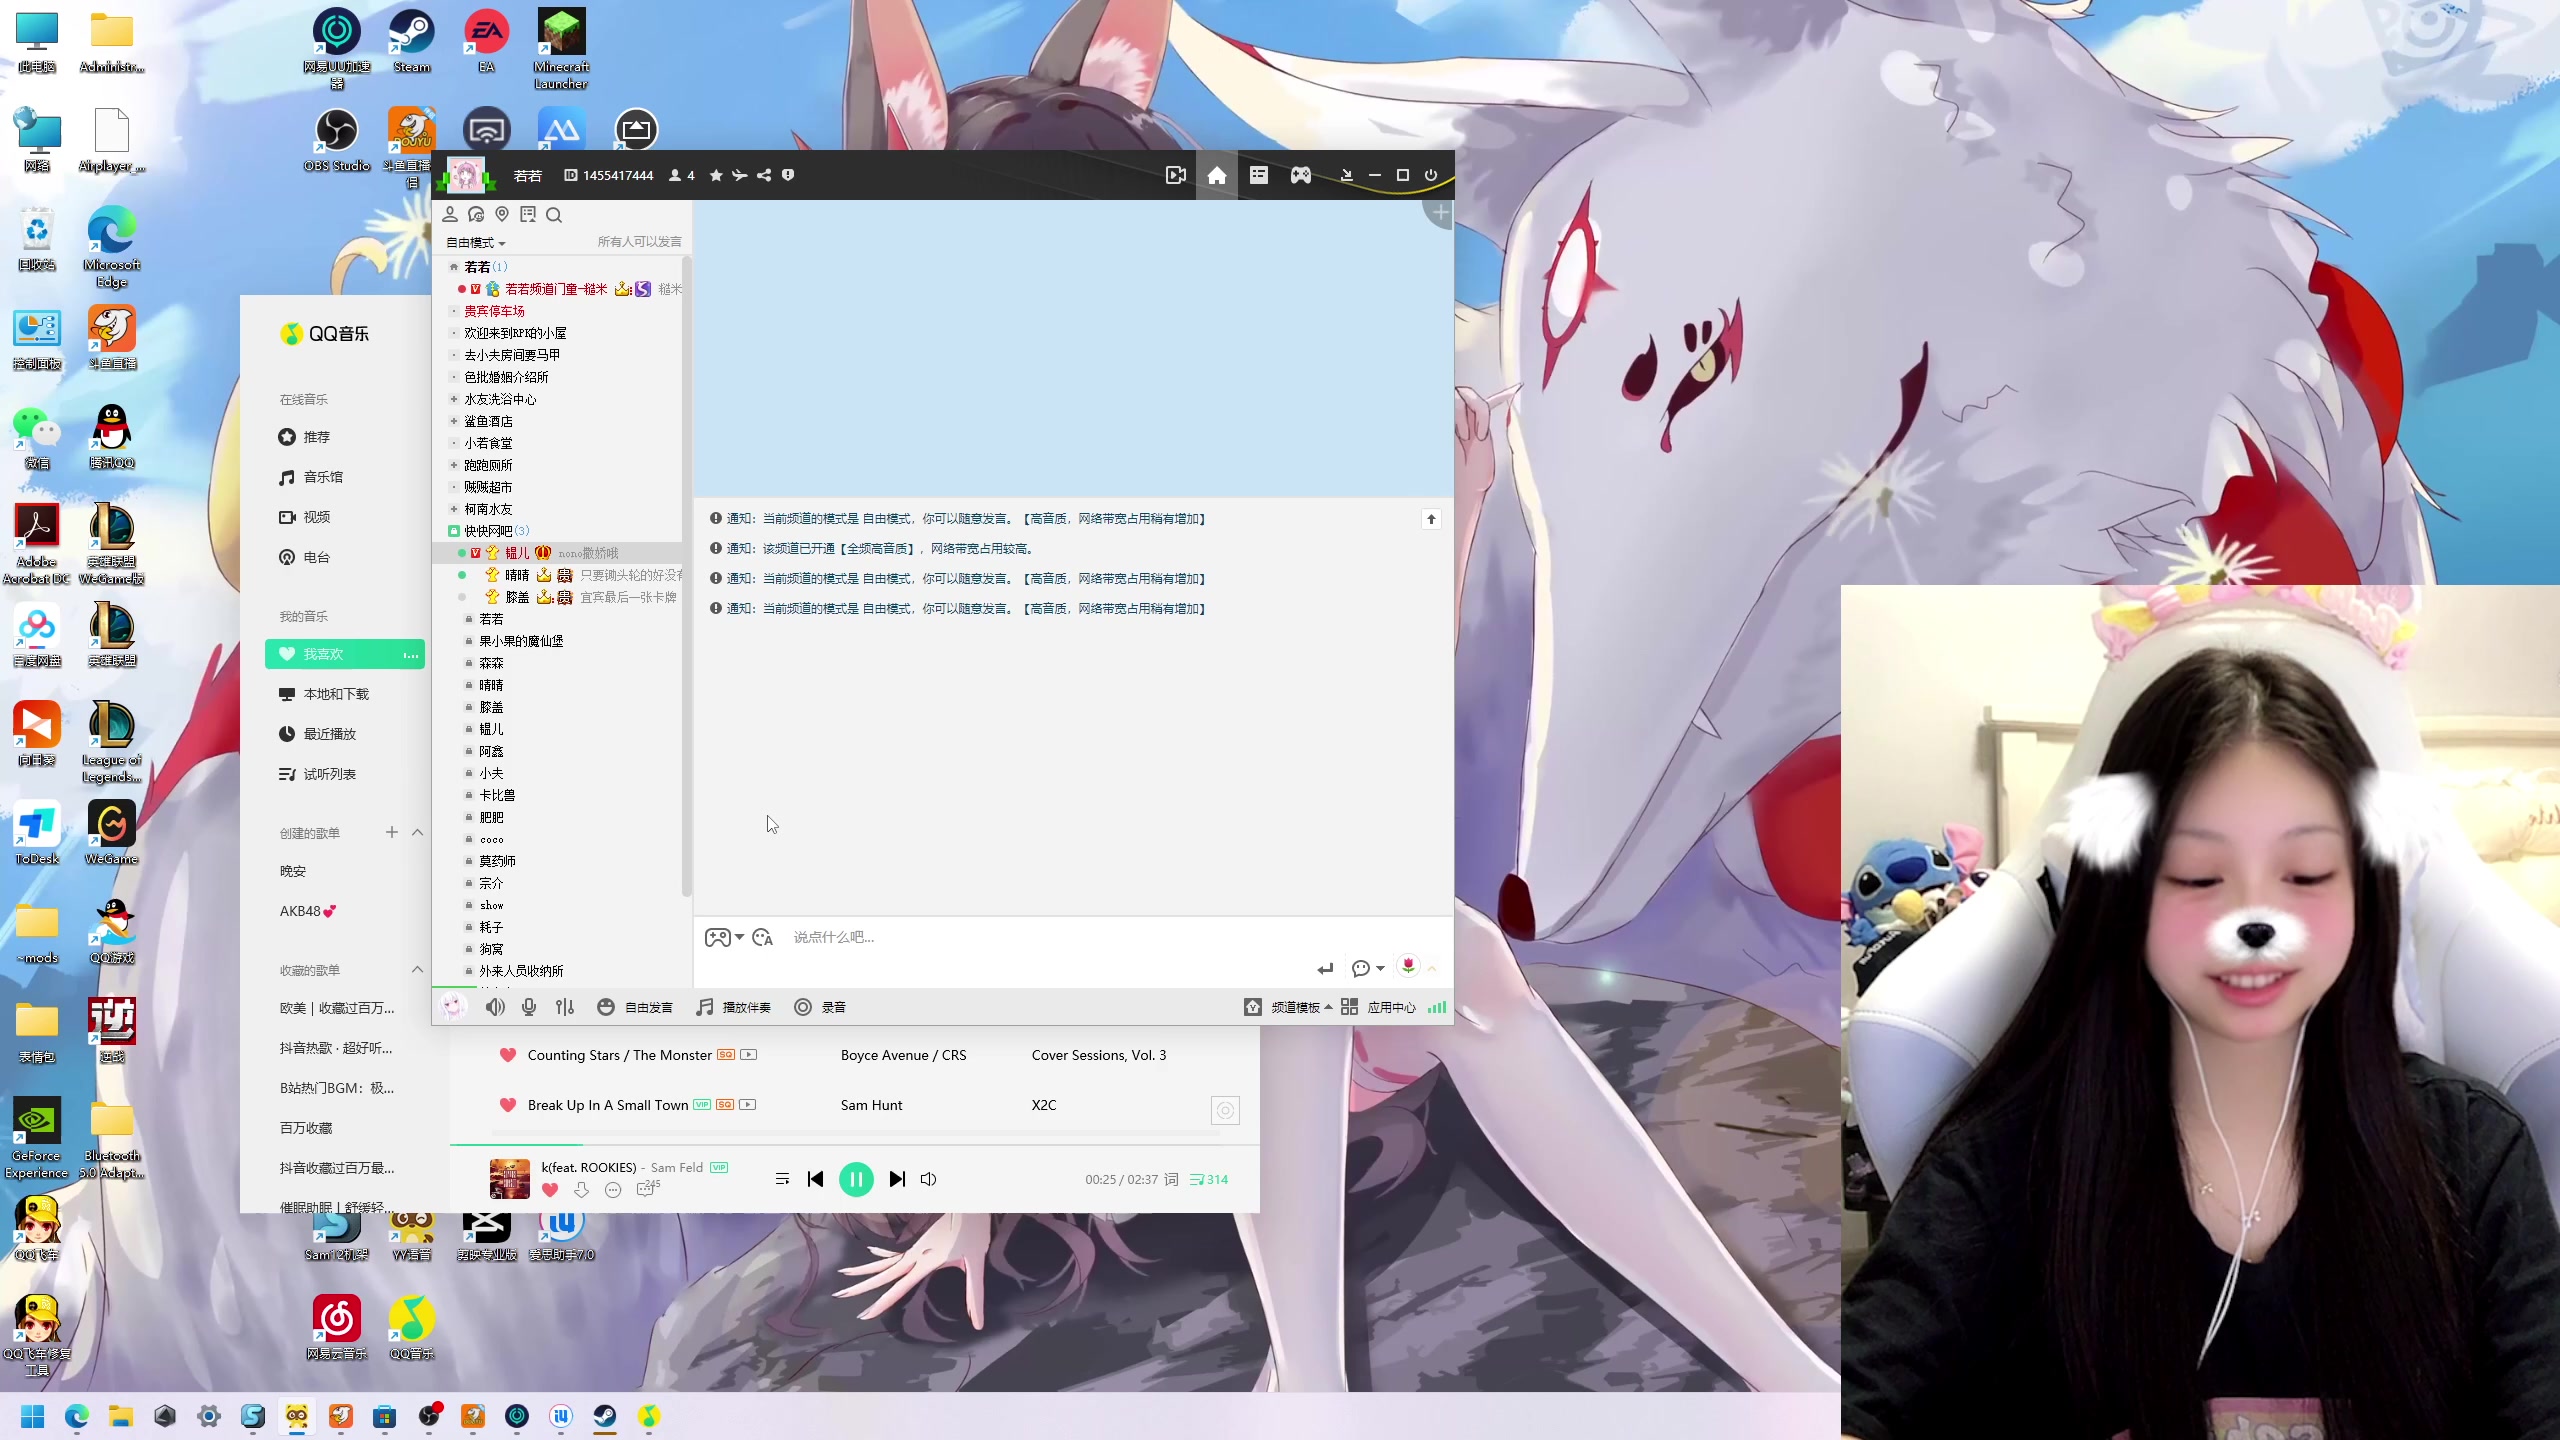This screenshot has height=1440, width=2560.
Task: Skip to the next song
Action: point(897,1179)
